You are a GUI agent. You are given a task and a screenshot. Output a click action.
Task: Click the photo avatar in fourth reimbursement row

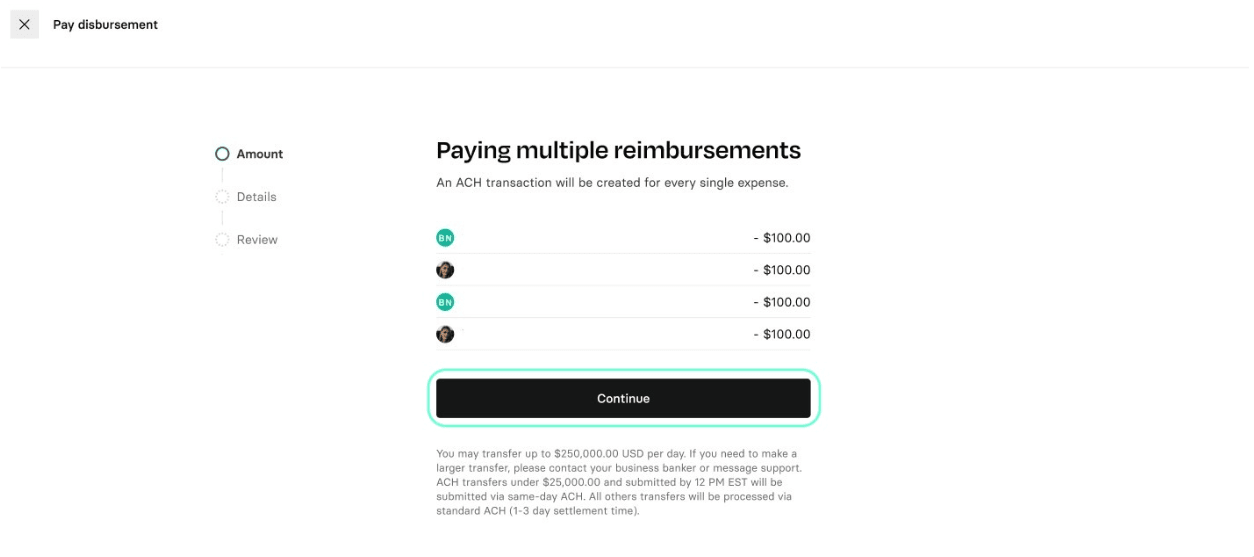tap(445, 334)
